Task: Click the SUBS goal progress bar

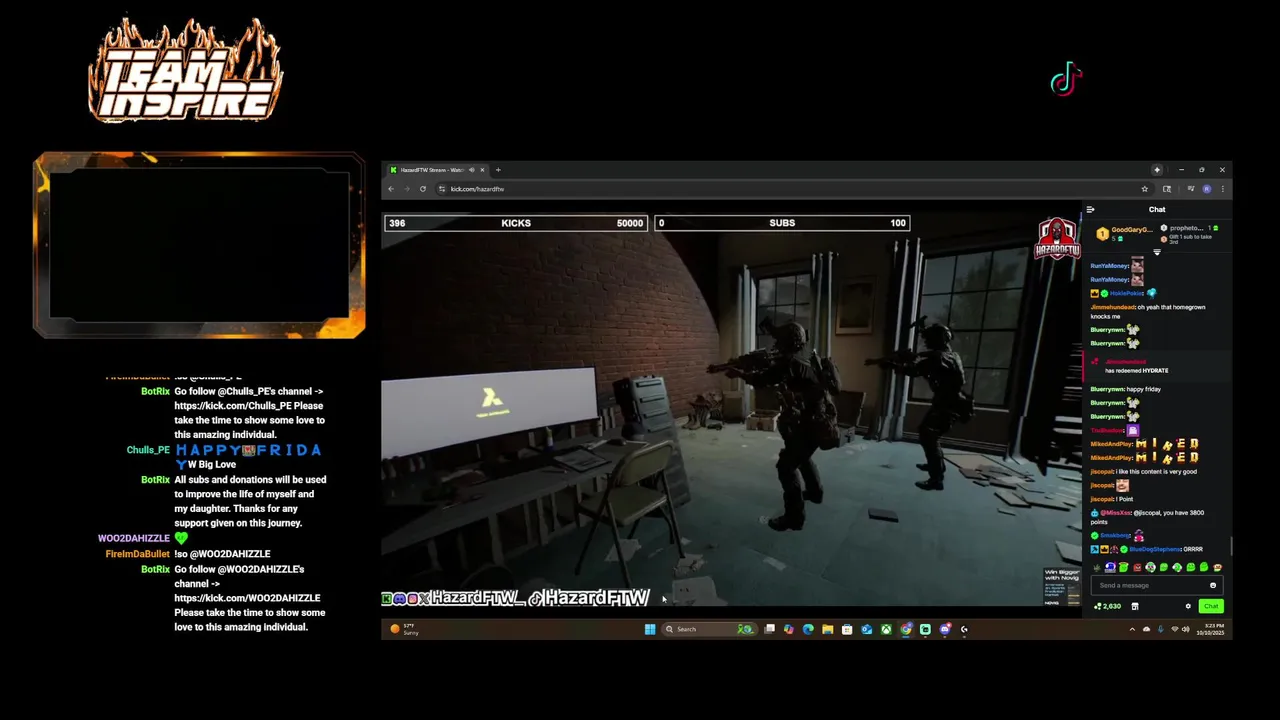Action: point(782,223)
